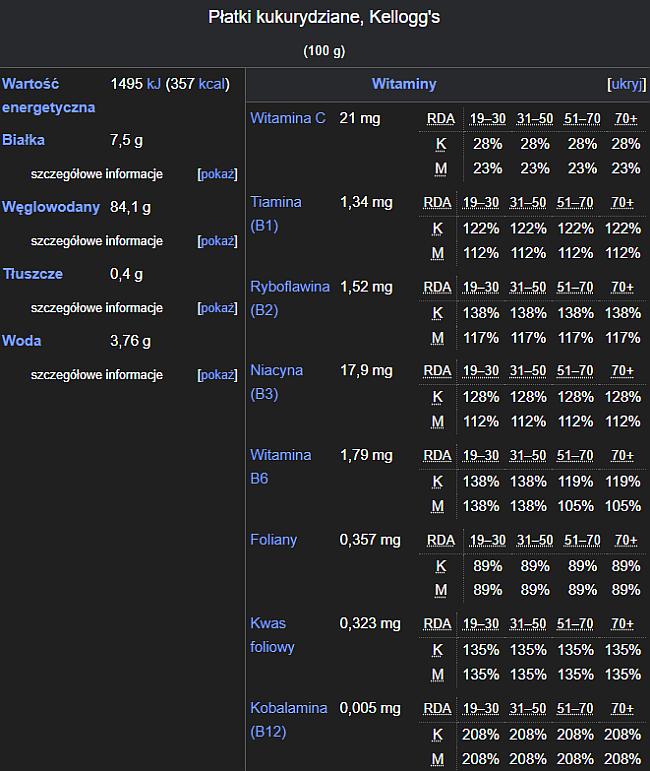Screen dimensions: 650x771
Task: Click RDA abbreviation in Ryboflawina row
Action: pyautogui.click(x=437, y=287)
